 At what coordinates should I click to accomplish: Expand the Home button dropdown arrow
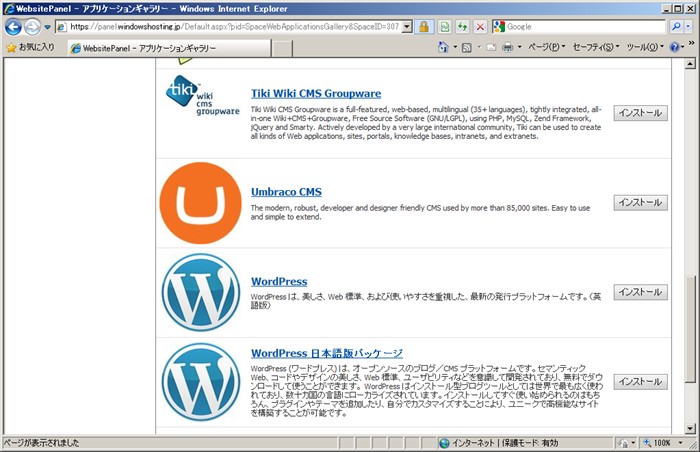click(x=455, y=47)
